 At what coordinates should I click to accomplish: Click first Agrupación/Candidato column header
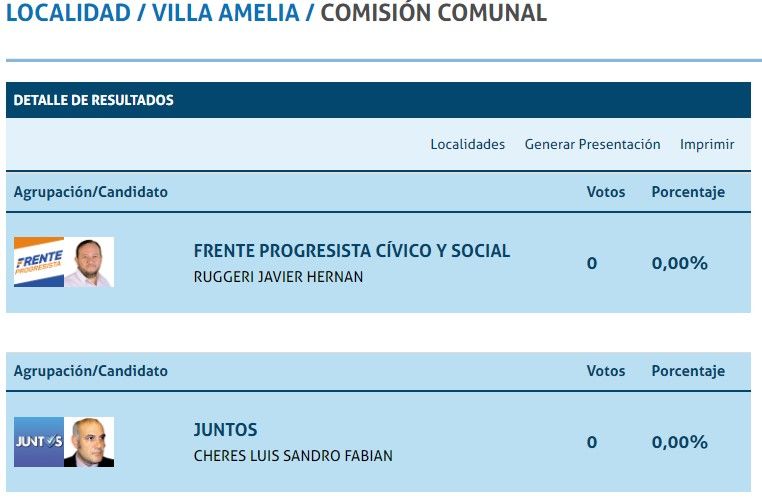(91, 192)
